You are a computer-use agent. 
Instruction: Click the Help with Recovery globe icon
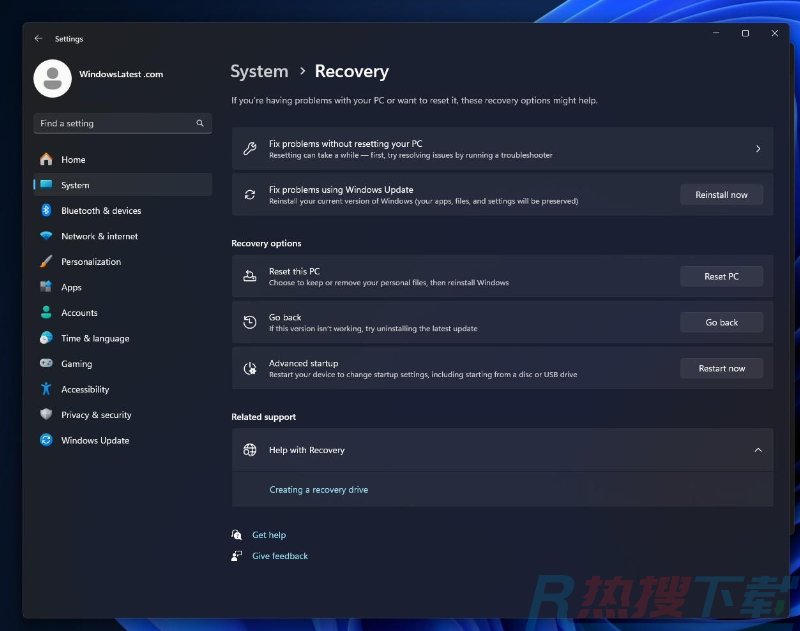[249, 450]
